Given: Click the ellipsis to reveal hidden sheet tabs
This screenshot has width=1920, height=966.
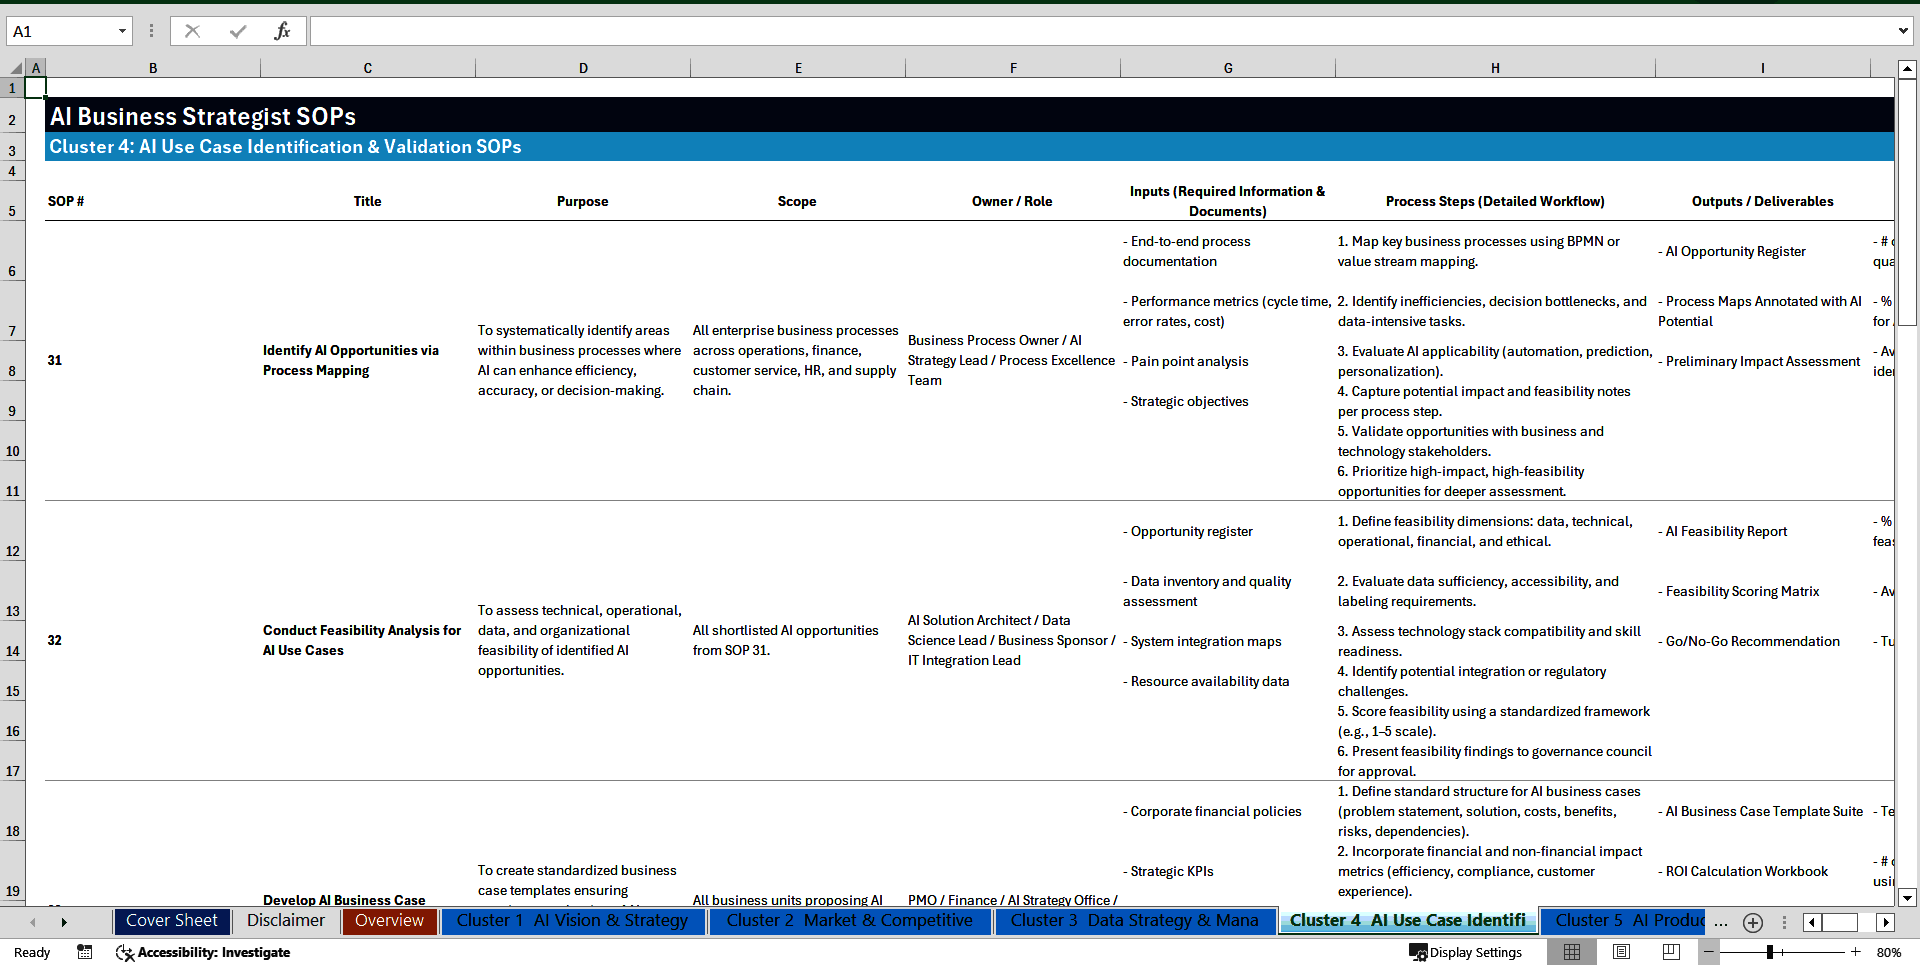Looking at the screenshot, I should coord(1721,922).
